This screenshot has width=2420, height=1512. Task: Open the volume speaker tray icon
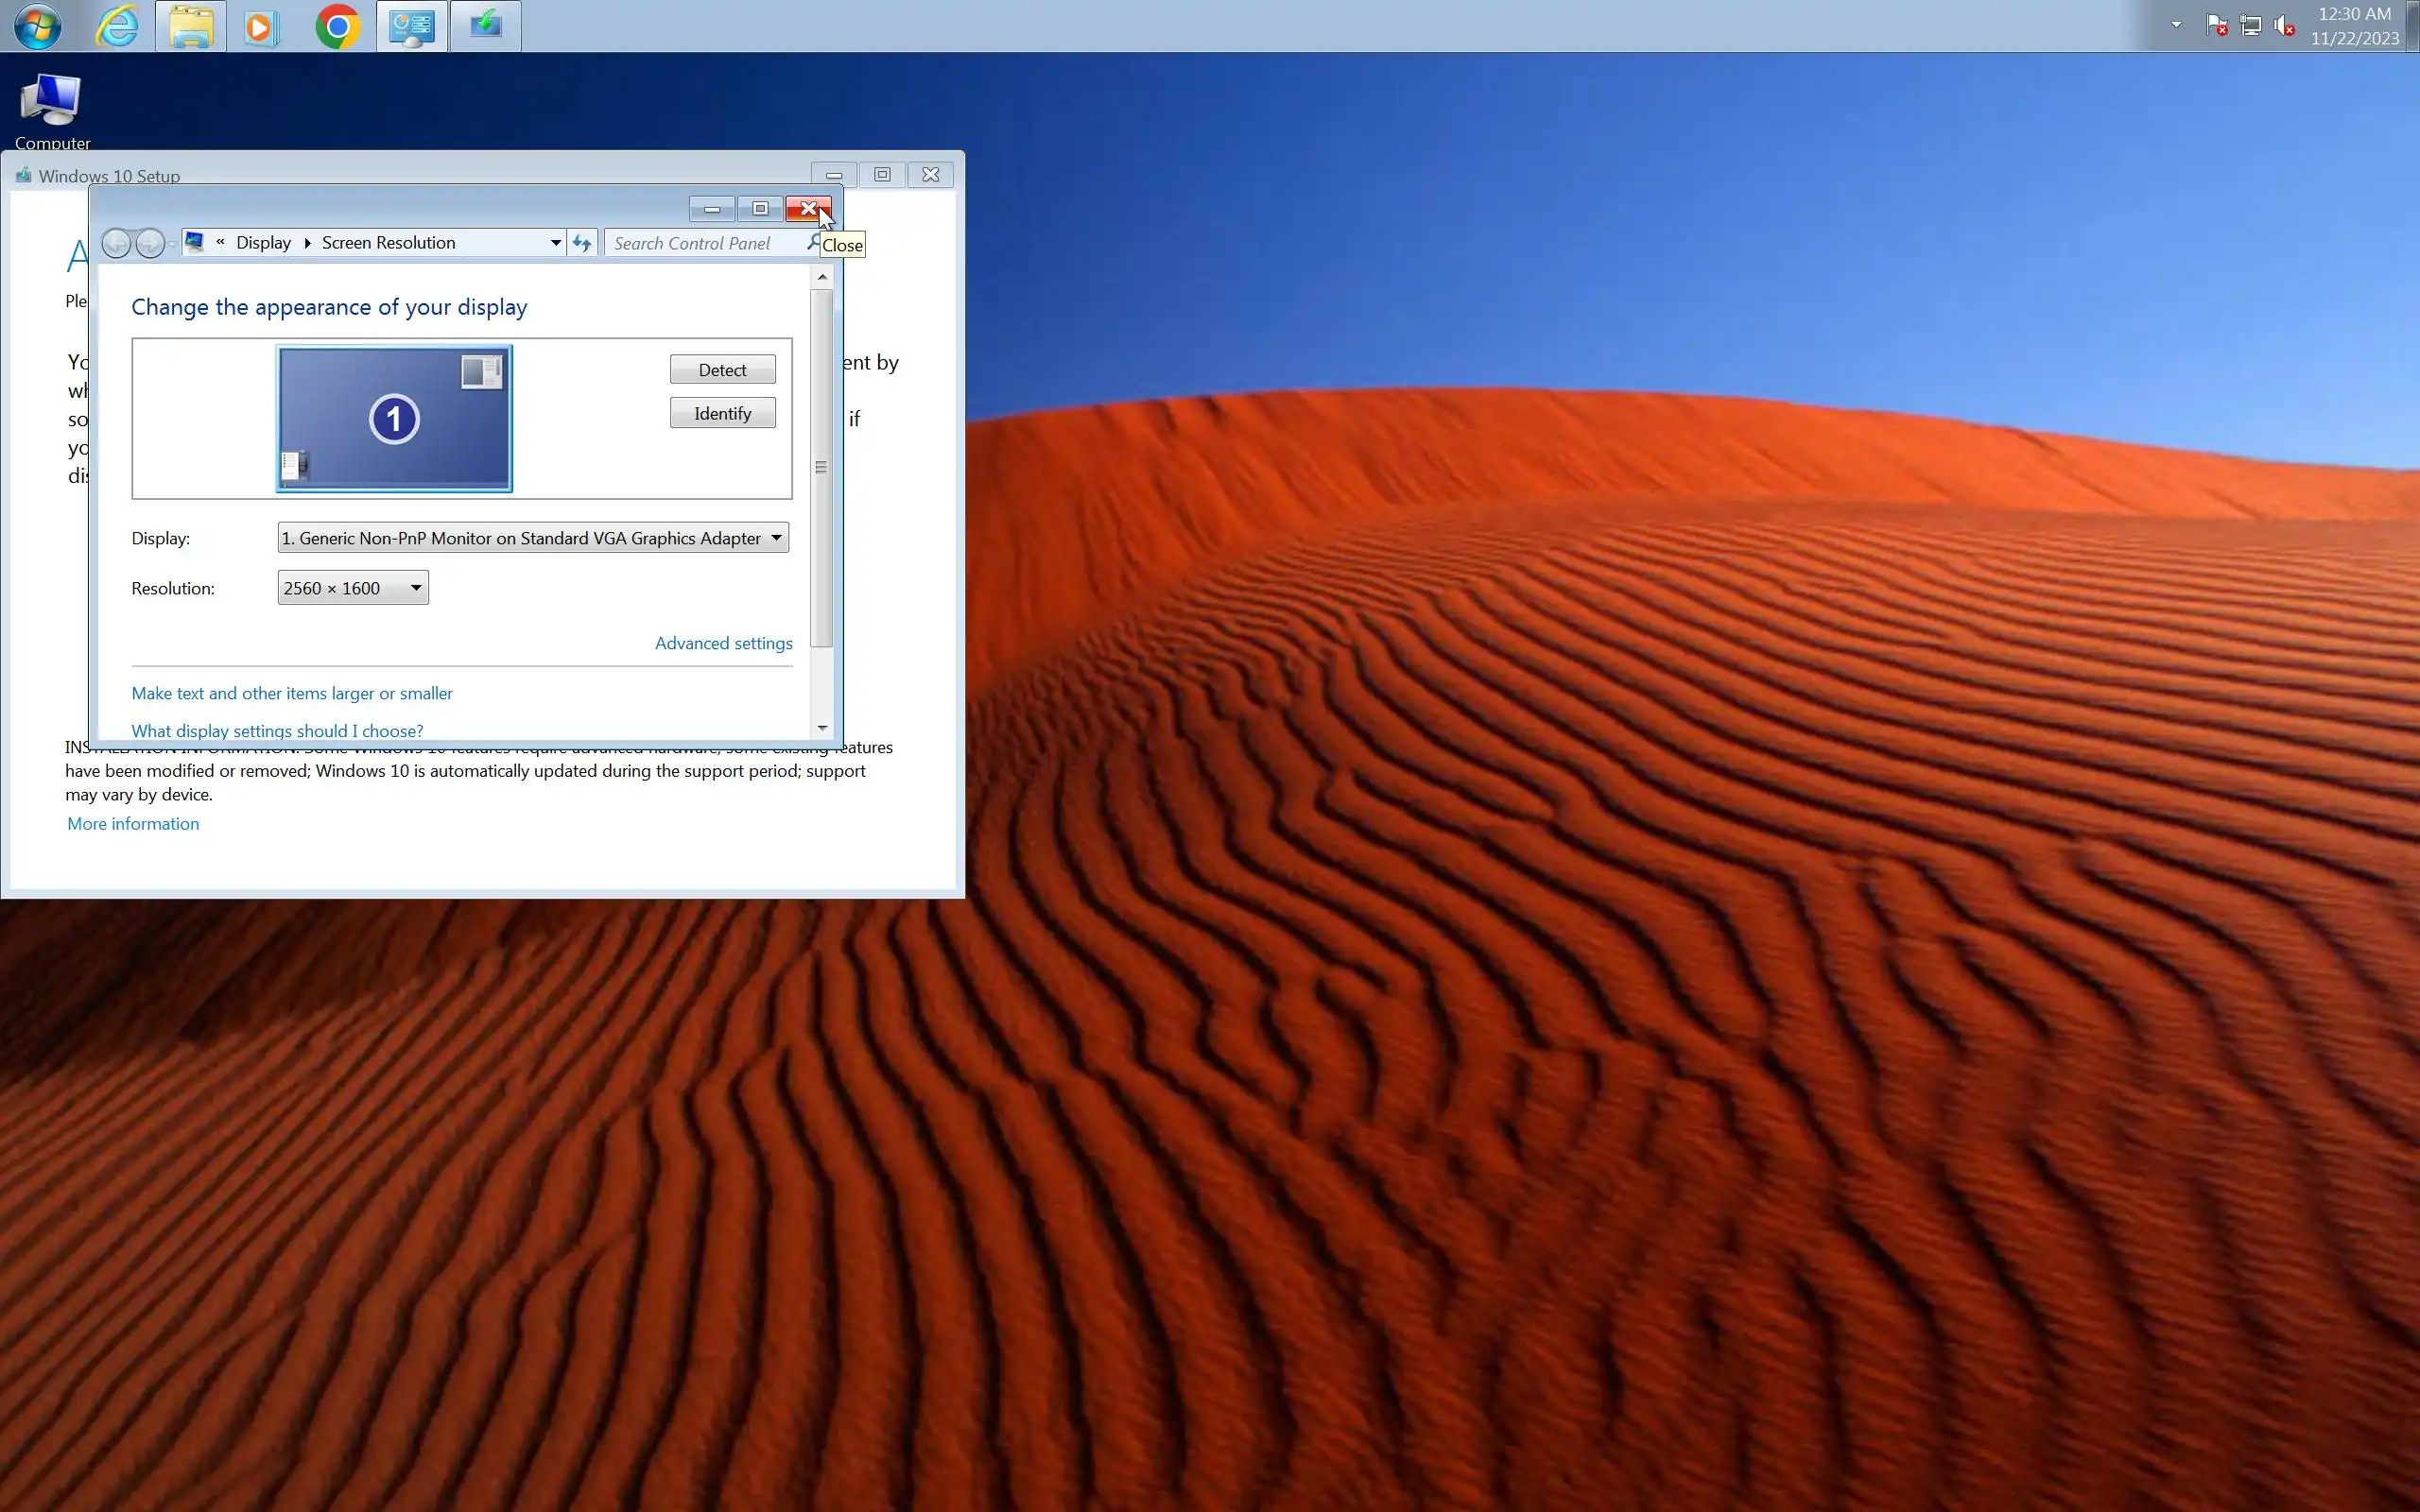coord(2284,25)
